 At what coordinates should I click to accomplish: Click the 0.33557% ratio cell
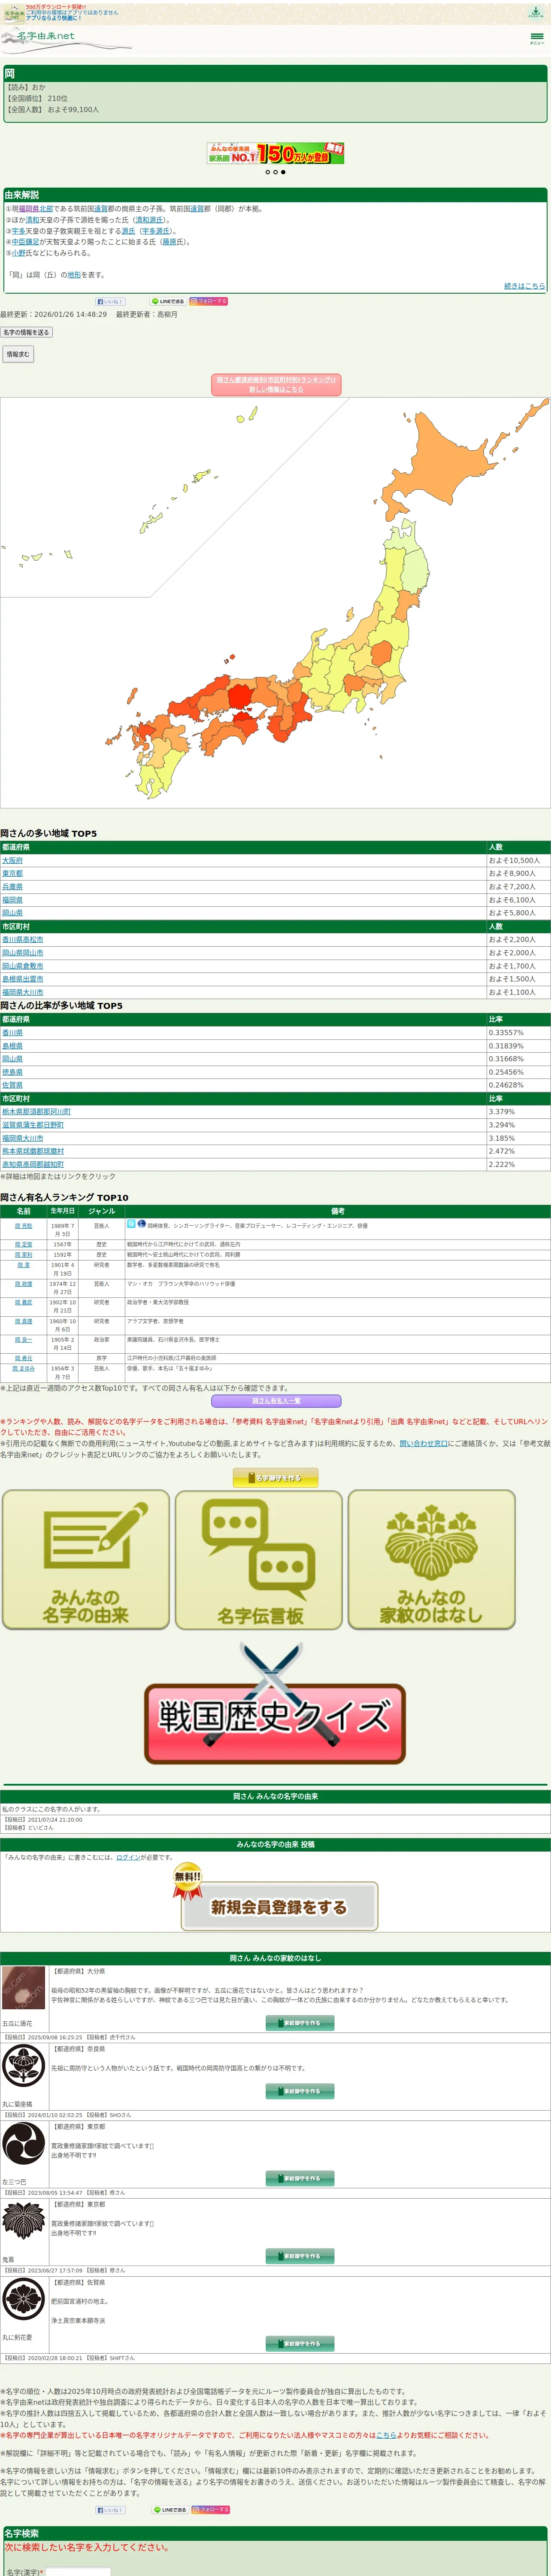coord(518,1033)
